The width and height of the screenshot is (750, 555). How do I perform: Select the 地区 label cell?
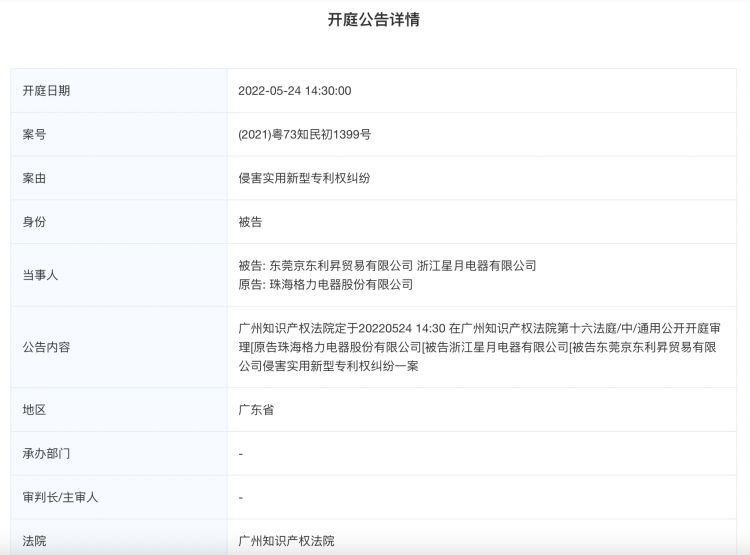[x=119, y=410]
